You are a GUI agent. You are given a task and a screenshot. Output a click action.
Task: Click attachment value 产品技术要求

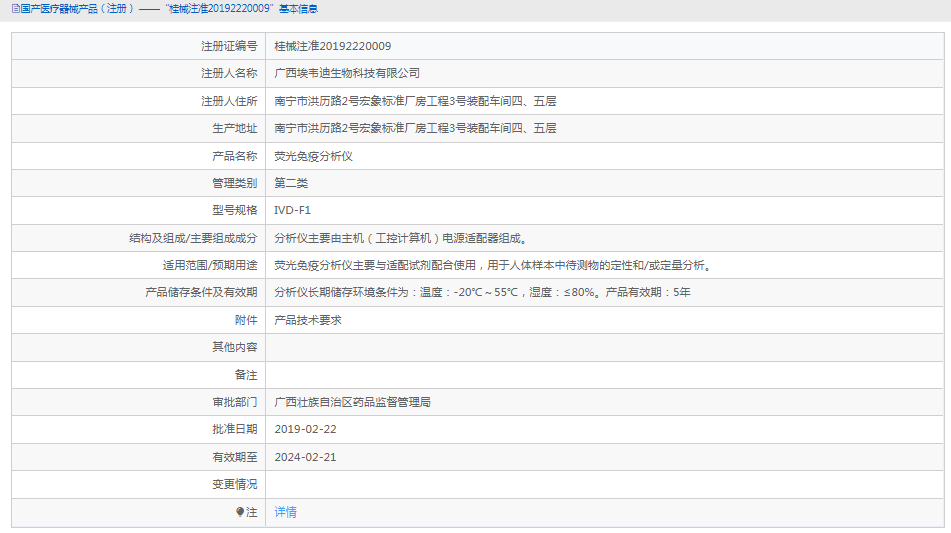tap(307, 320)
